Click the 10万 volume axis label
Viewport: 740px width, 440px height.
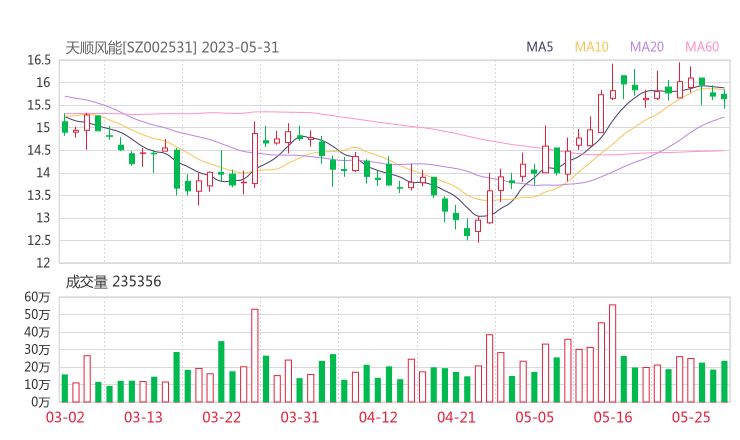pyautogui.click(x=37, y=385)
